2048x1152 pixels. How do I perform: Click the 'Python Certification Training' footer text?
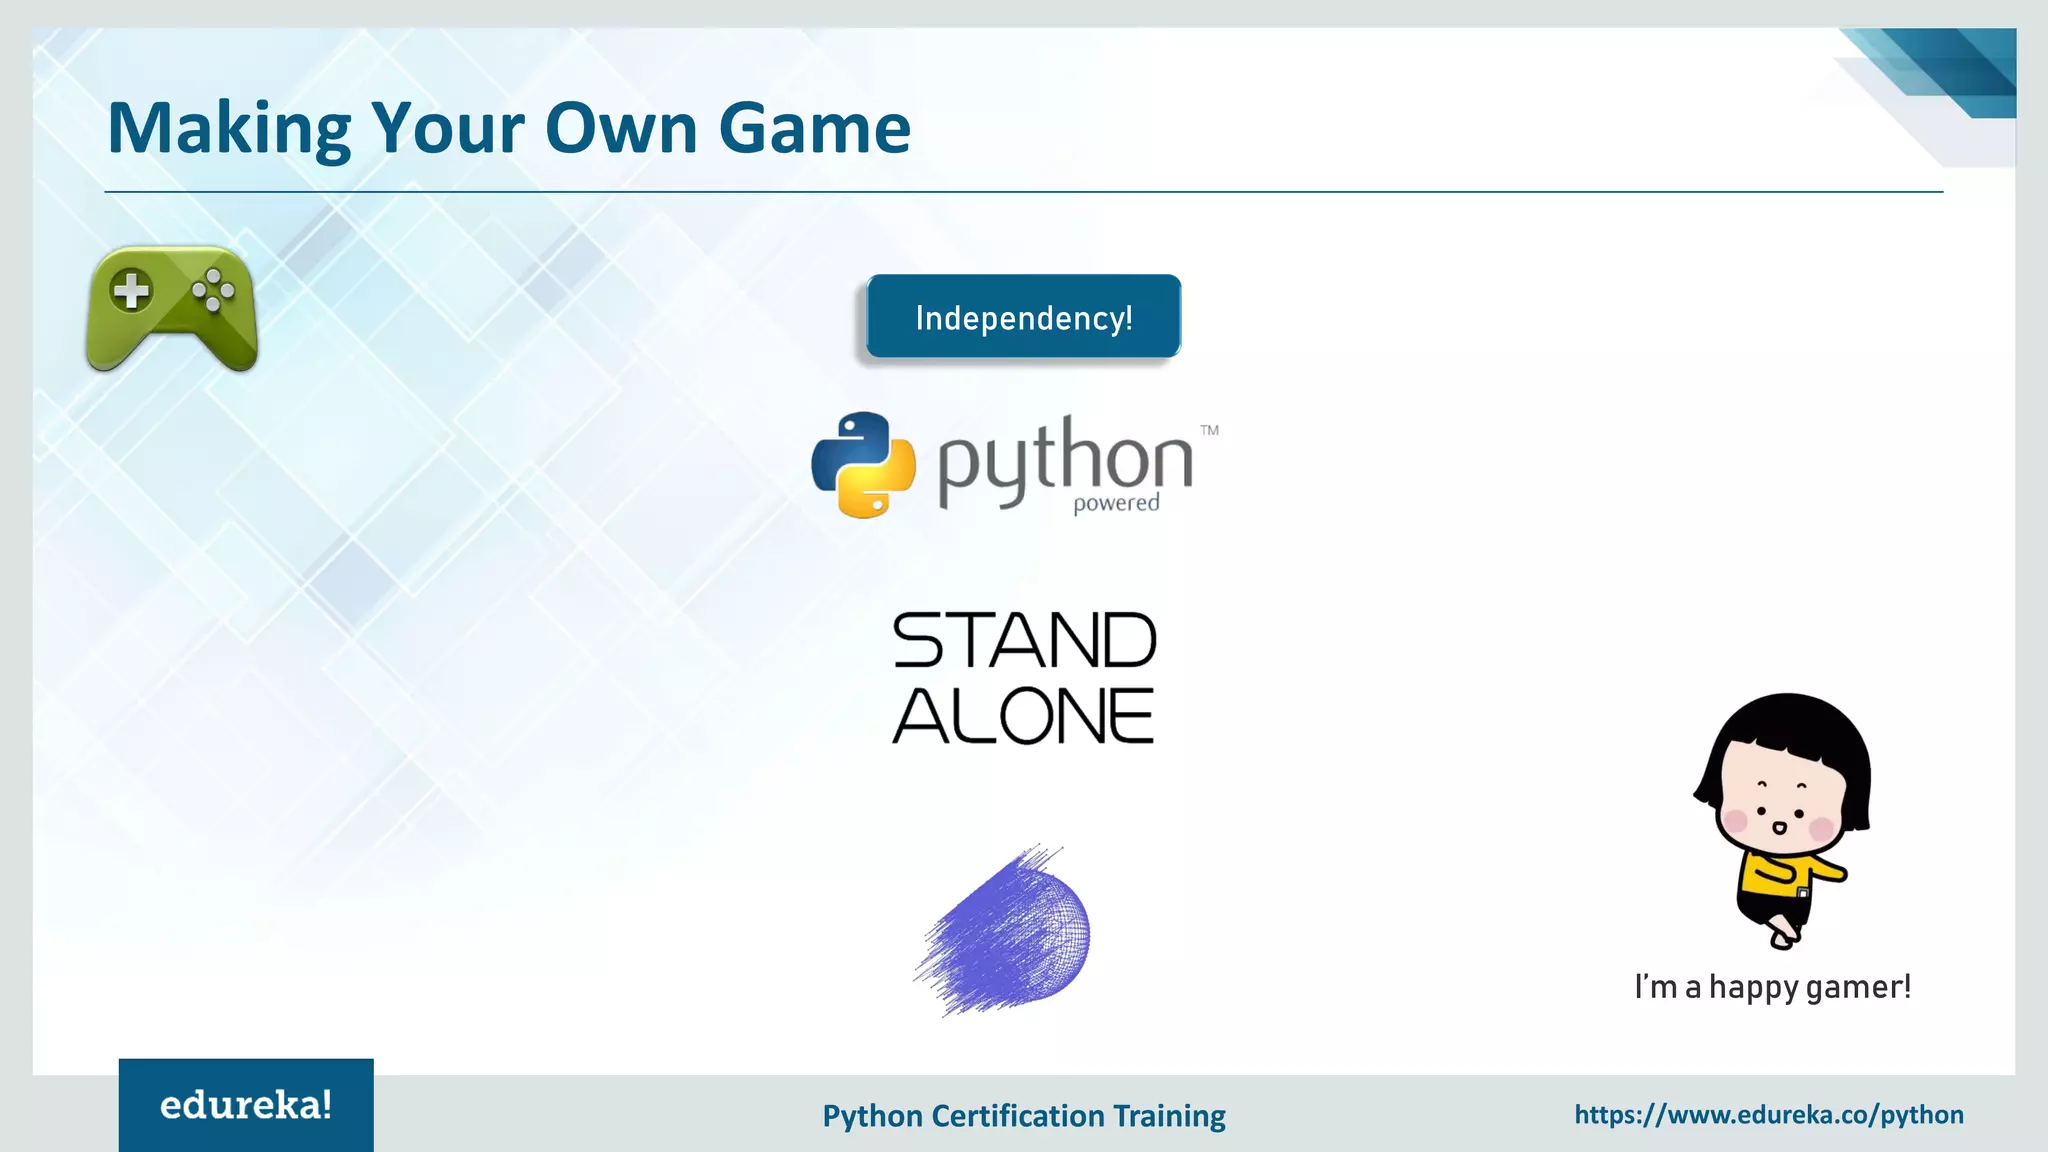1024,1115
